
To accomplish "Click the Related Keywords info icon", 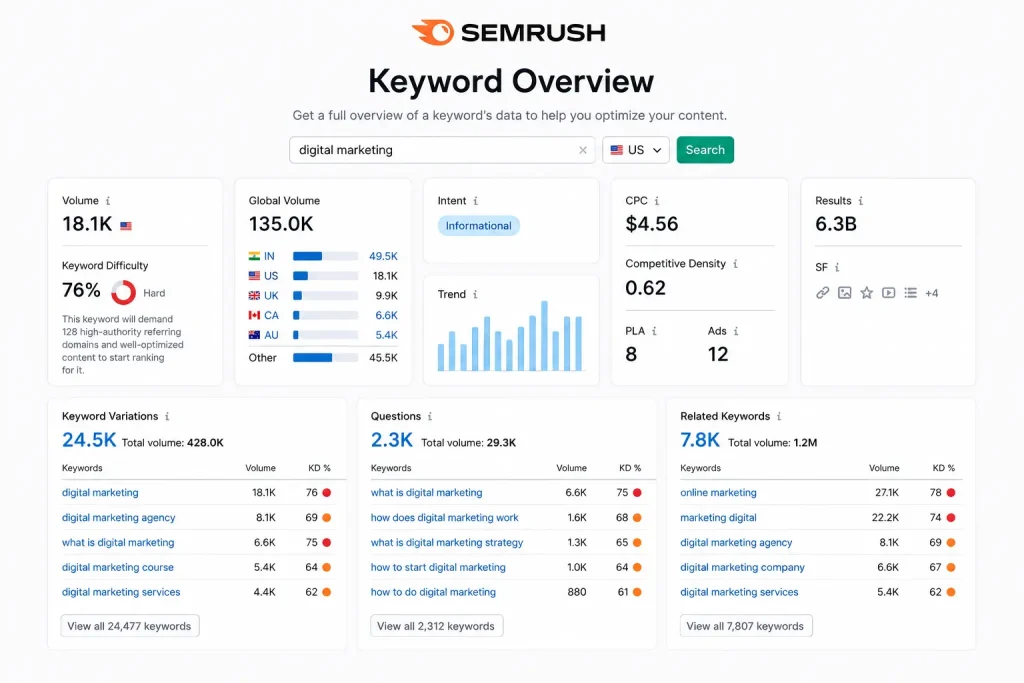I will [x=778, y=417].
